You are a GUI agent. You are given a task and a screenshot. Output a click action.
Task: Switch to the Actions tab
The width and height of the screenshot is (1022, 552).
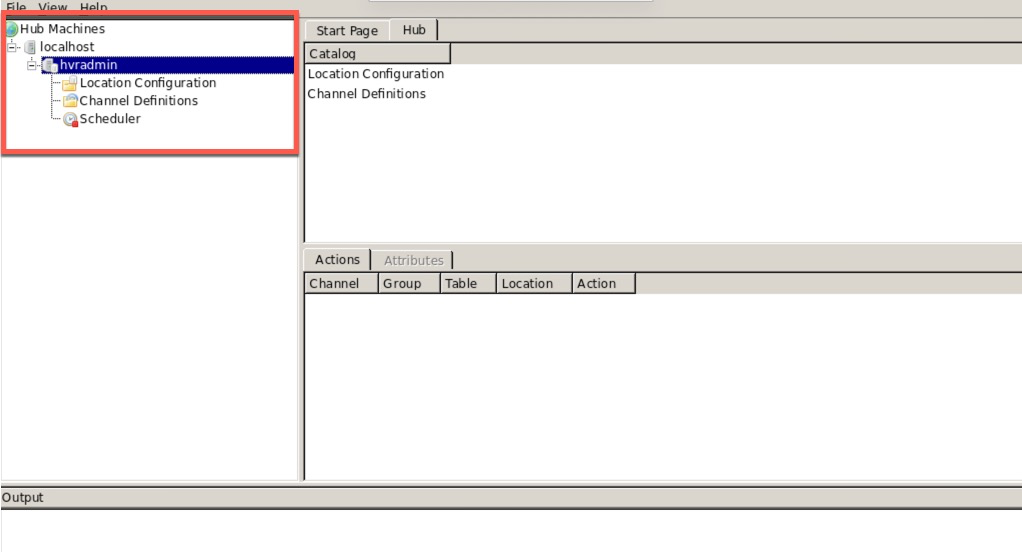coord(337,260)
